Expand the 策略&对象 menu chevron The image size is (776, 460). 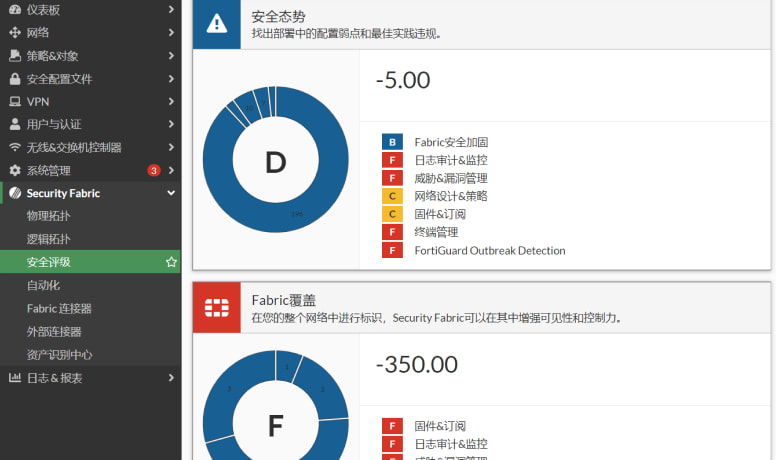[171, 56]
